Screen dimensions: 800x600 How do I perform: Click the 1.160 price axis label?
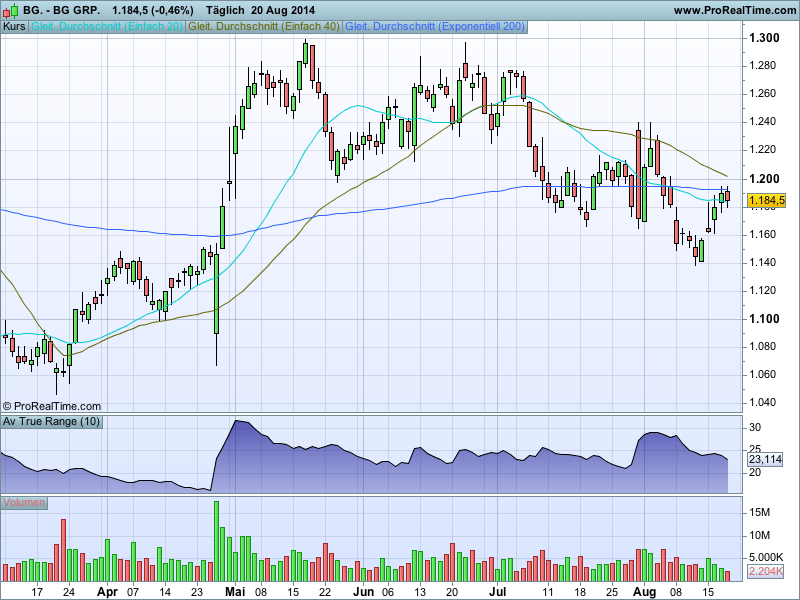click(762, 235)
